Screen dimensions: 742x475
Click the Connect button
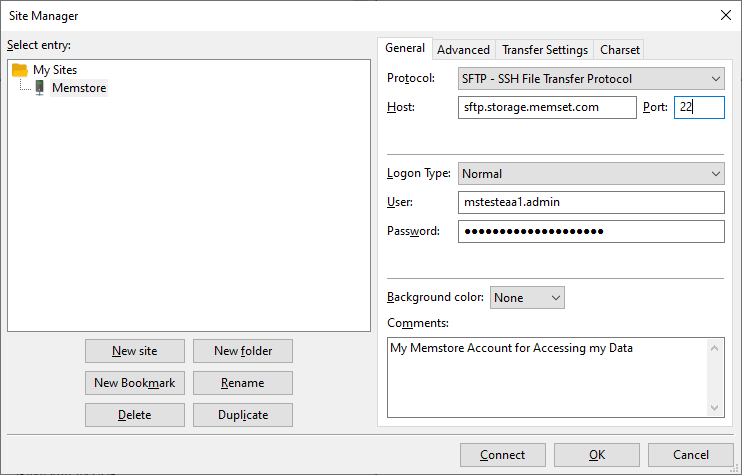(503, 455)
